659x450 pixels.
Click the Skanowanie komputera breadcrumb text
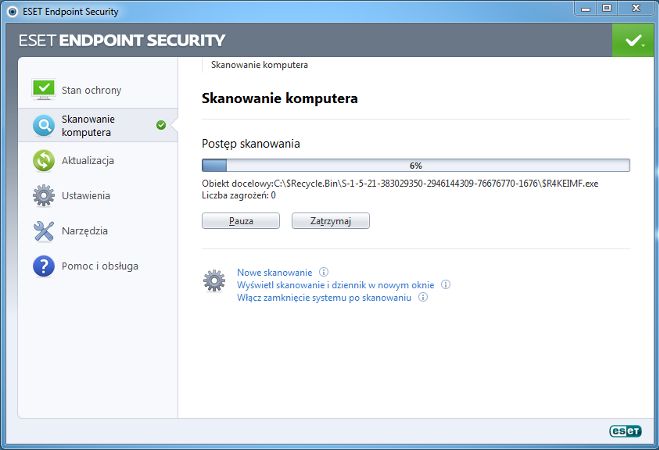pos(259,65)
